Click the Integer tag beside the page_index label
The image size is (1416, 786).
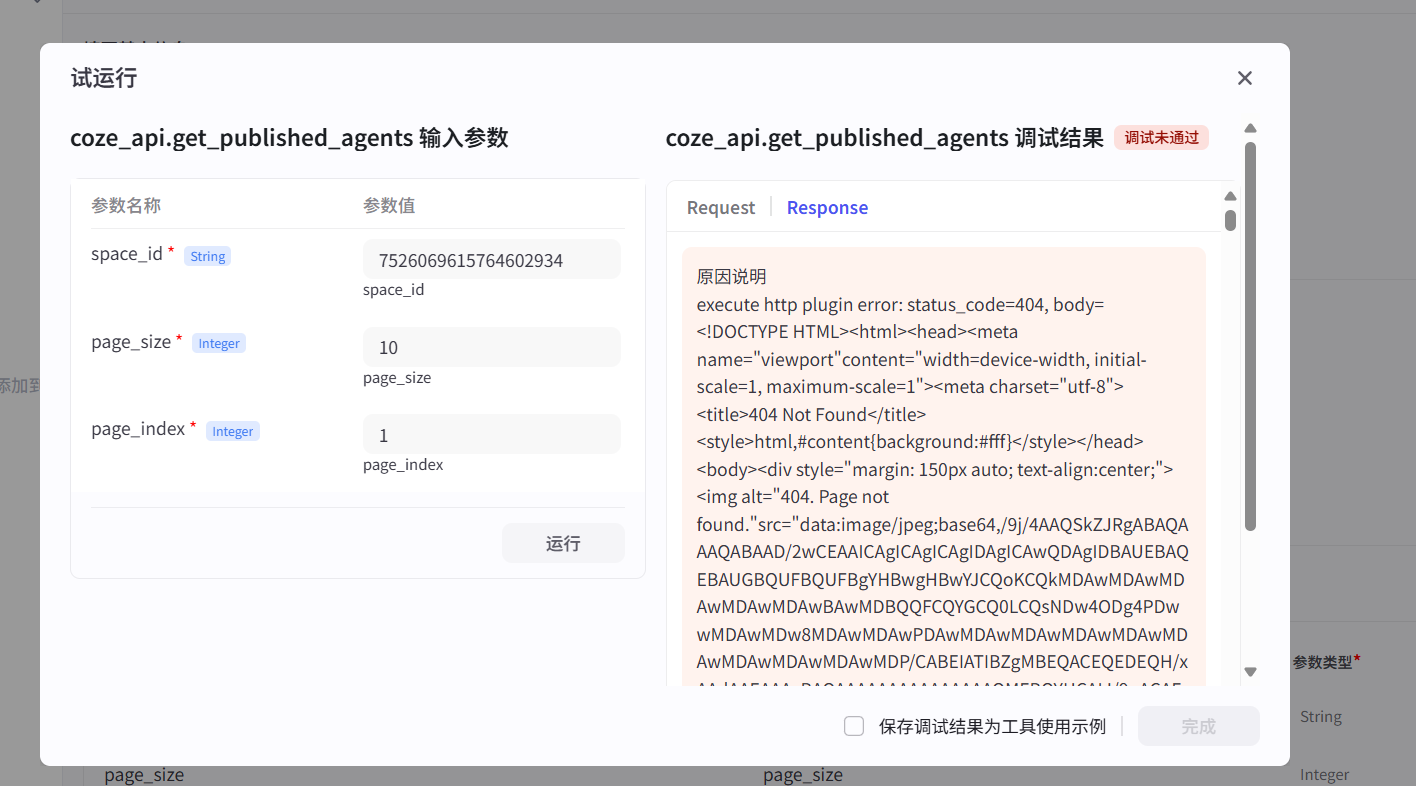point(233,431)
